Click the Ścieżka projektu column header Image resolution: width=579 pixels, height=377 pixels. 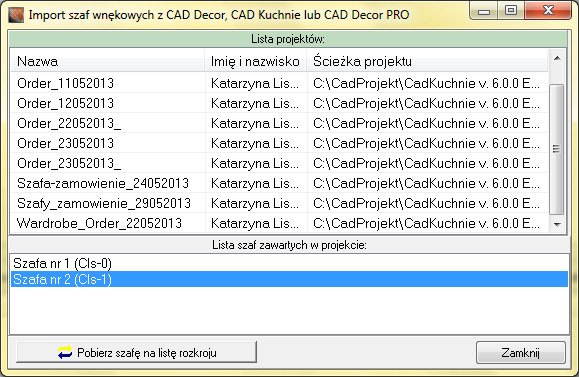427,61
